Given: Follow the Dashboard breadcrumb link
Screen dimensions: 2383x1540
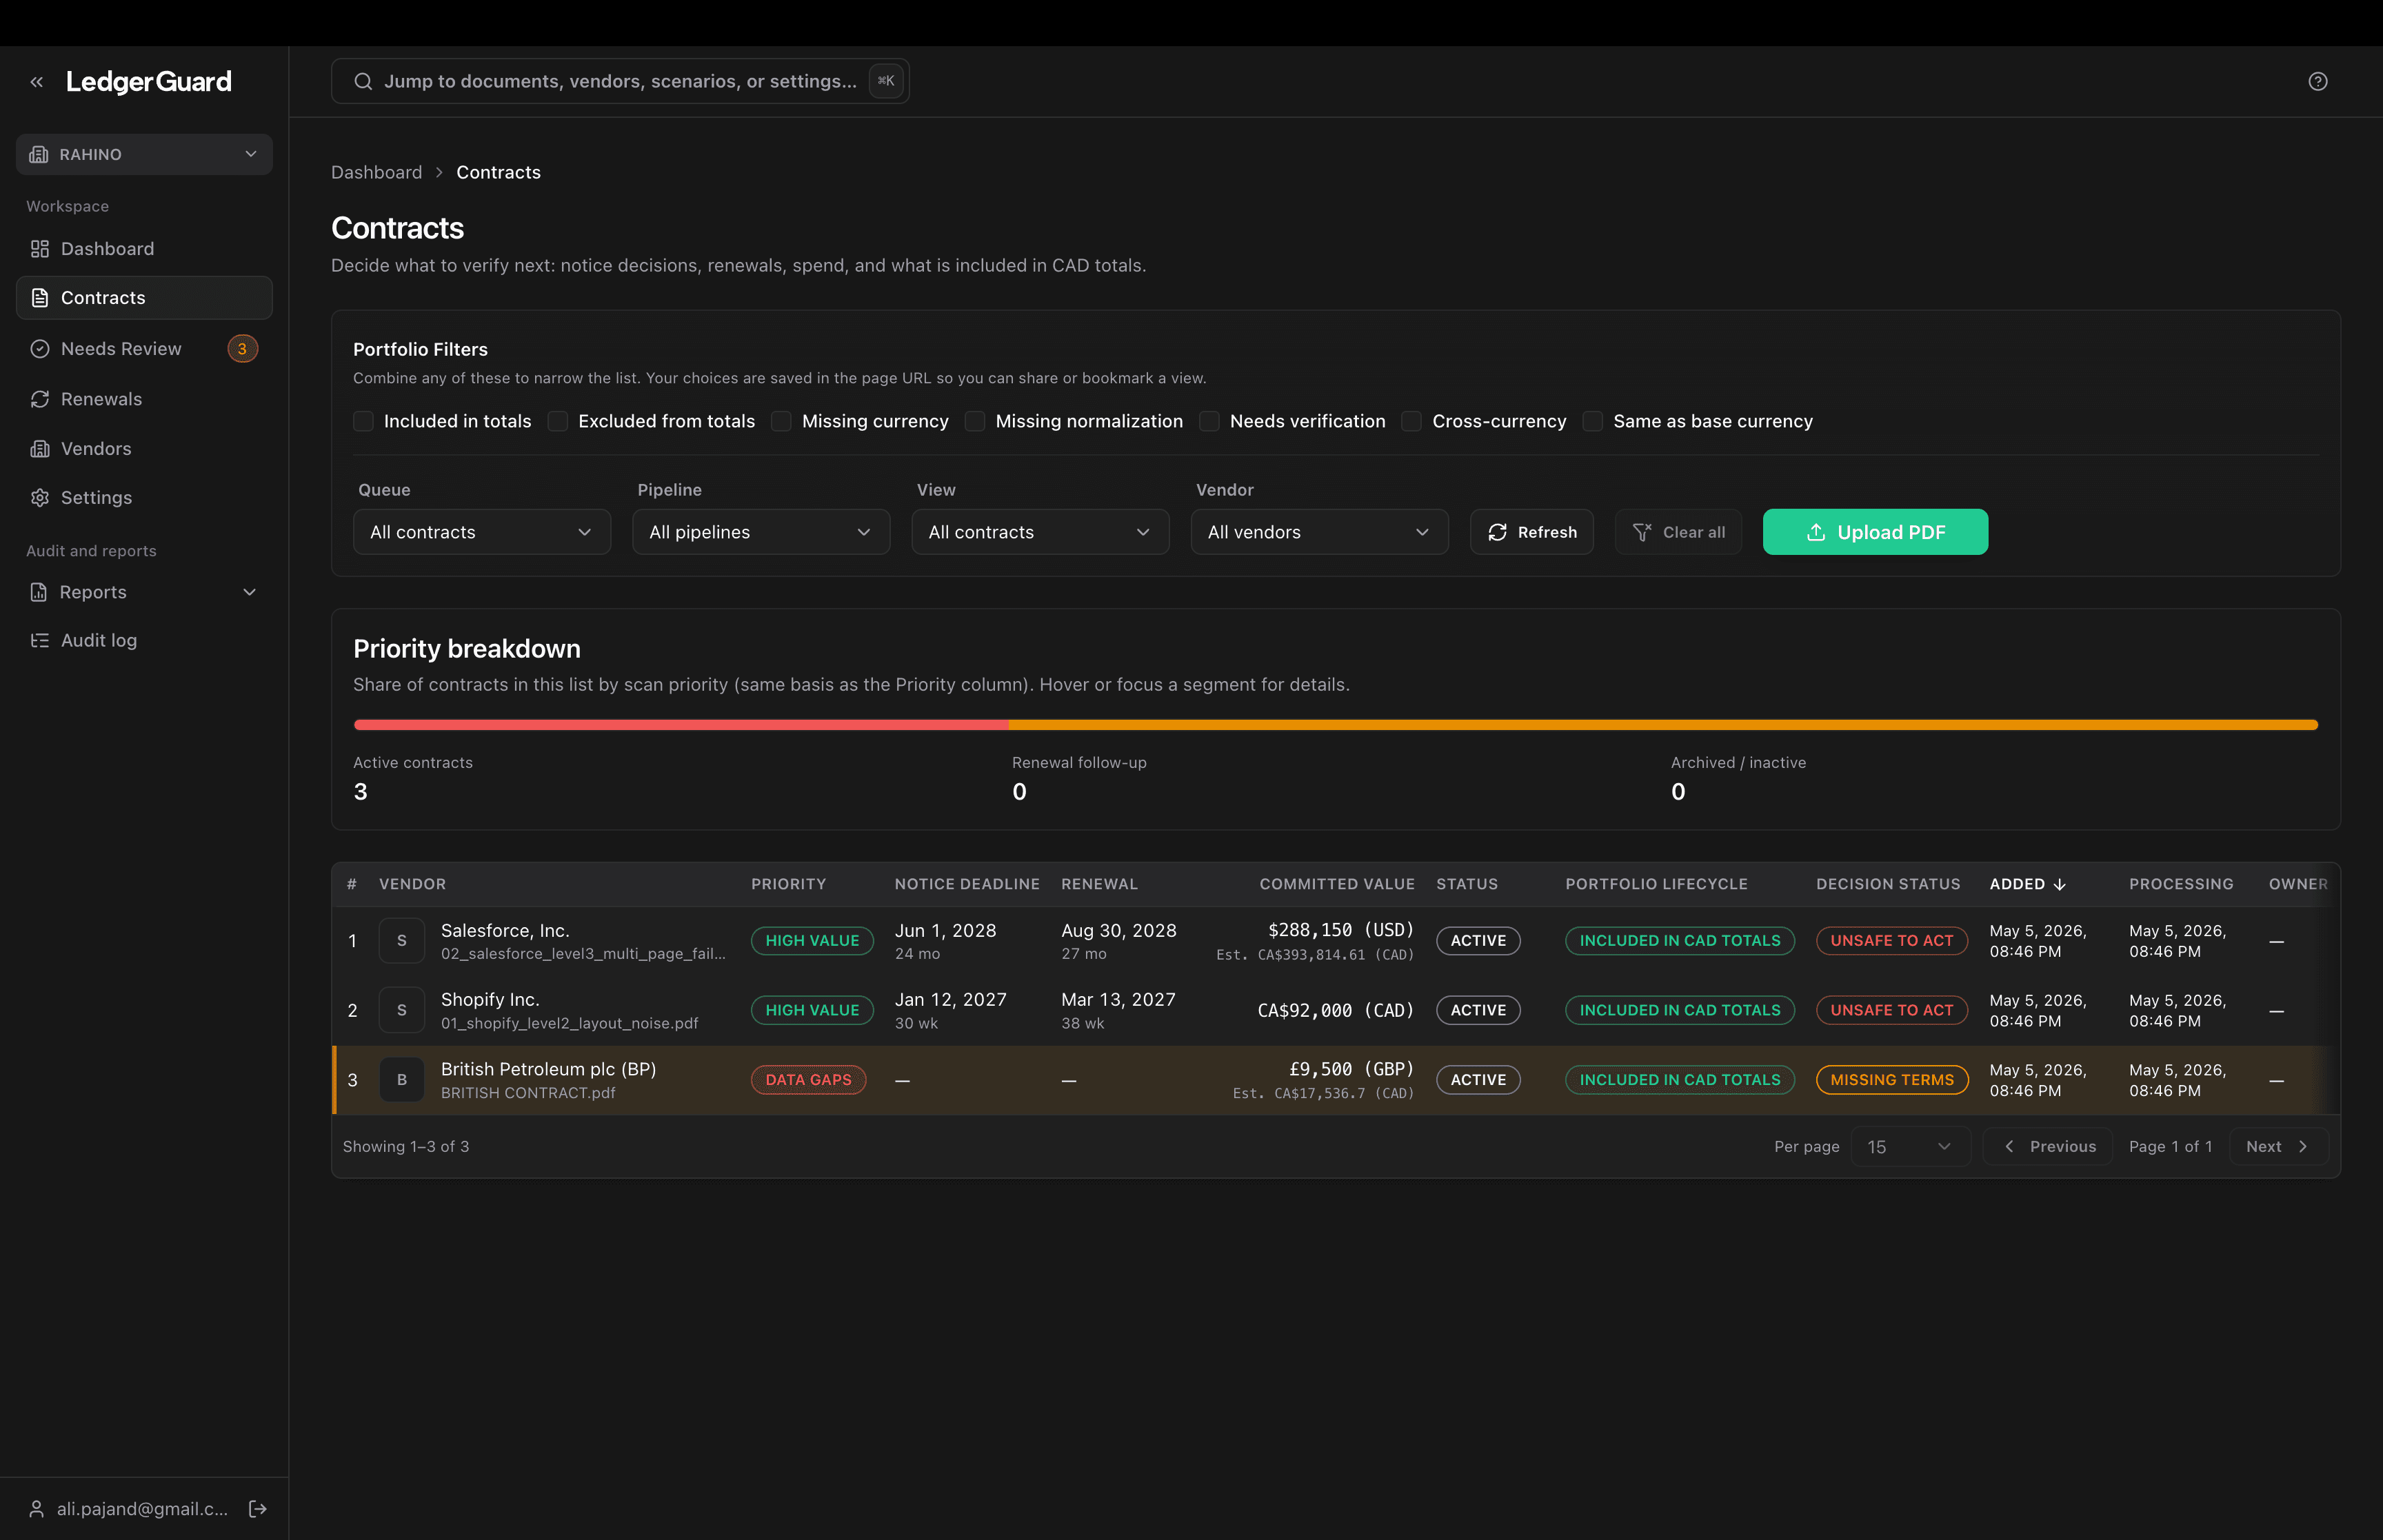Looking at the screenshot, I should pyautogui.click(x=377, y=172).
